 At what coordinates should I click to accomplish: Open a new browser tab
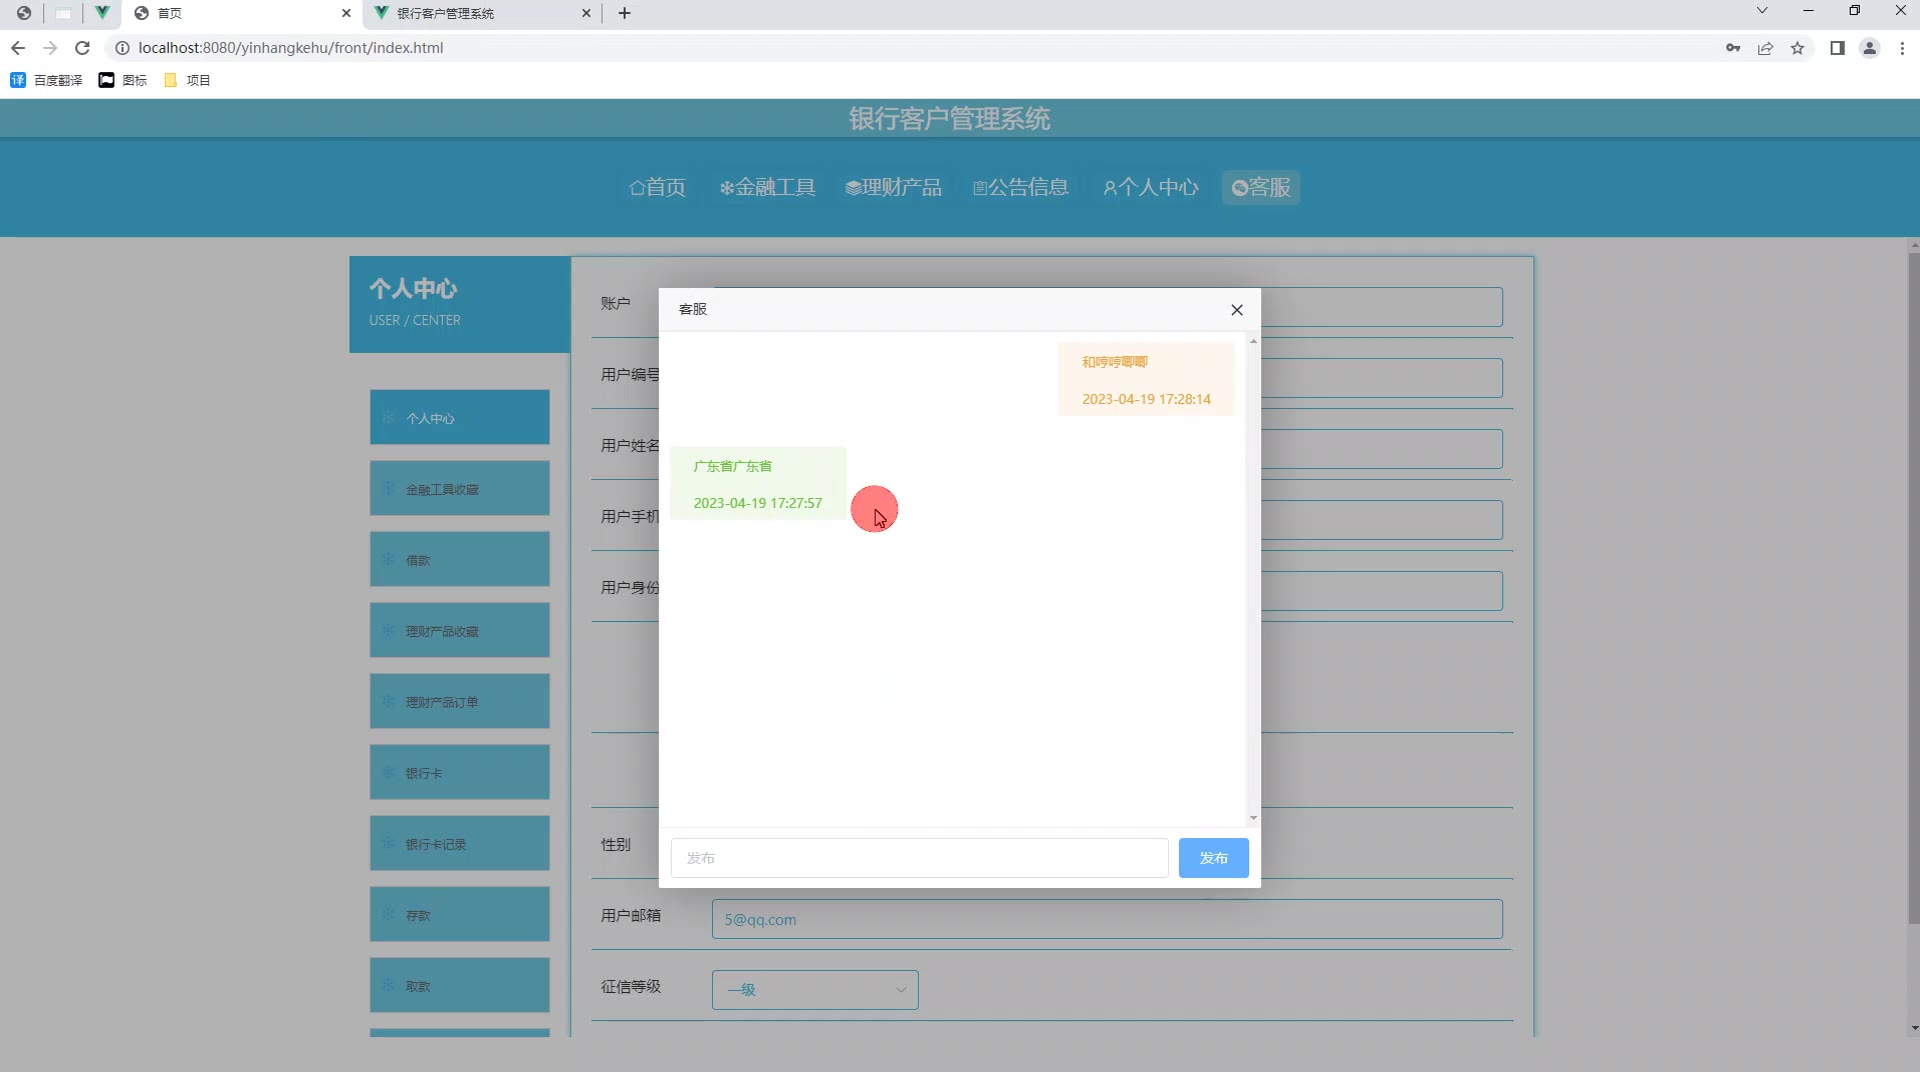pyautogui.click(x=625, y=13)
